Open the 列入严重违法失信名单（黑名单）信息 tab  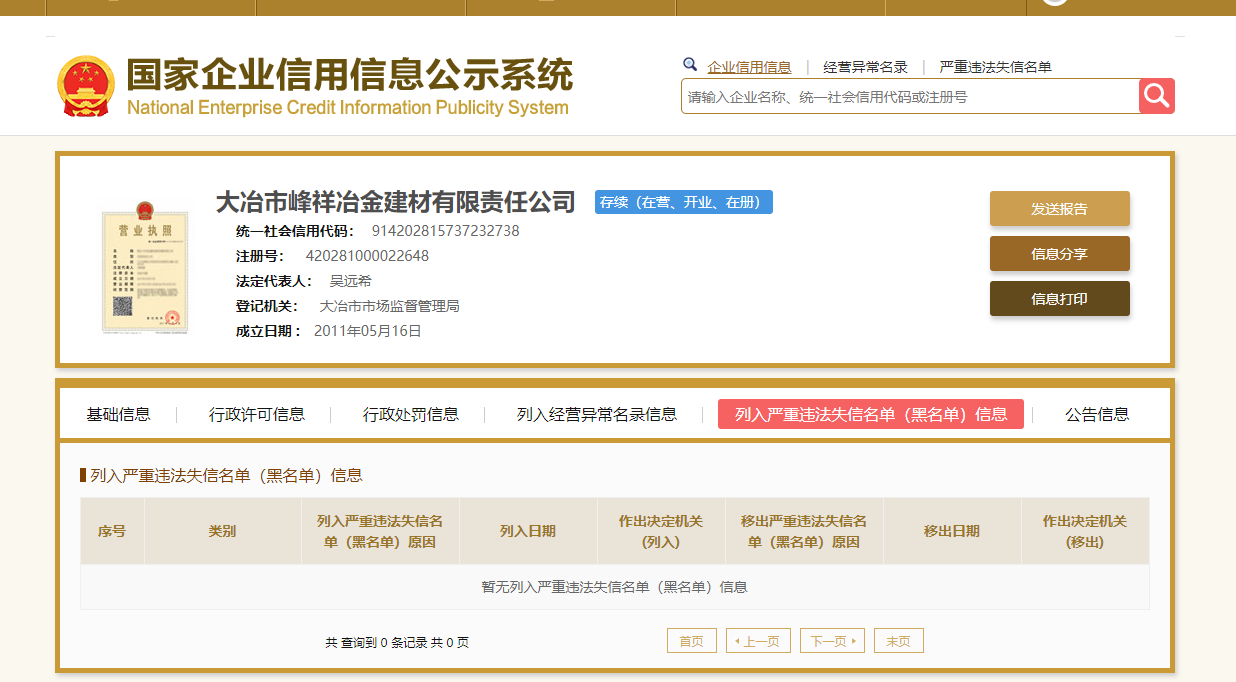871,414
